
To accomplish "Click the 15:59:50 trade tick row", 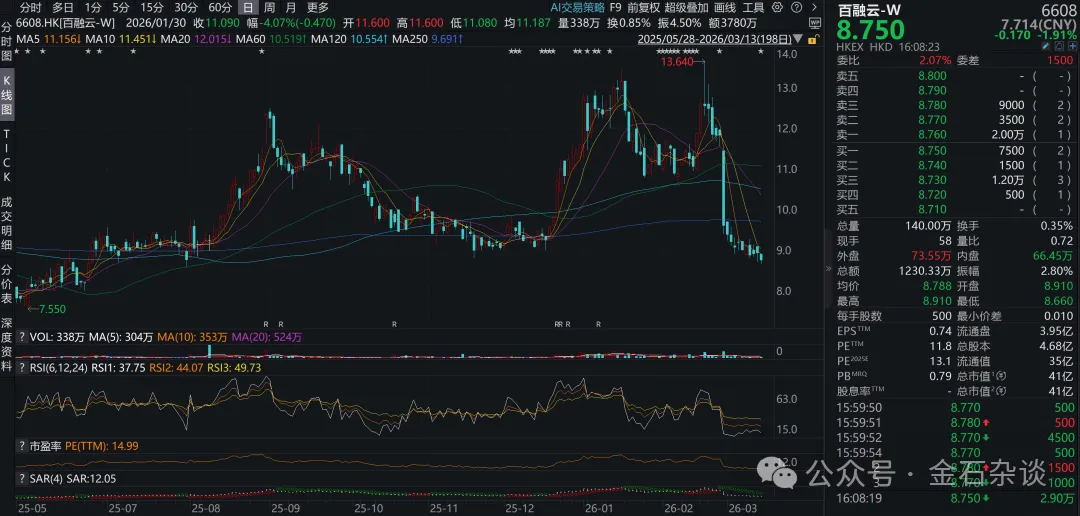I will (x=954, y=408).
